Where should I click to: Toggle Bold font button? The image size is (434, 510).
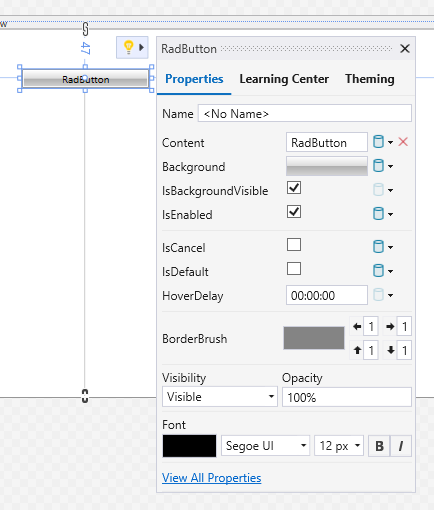pos(379,446)
